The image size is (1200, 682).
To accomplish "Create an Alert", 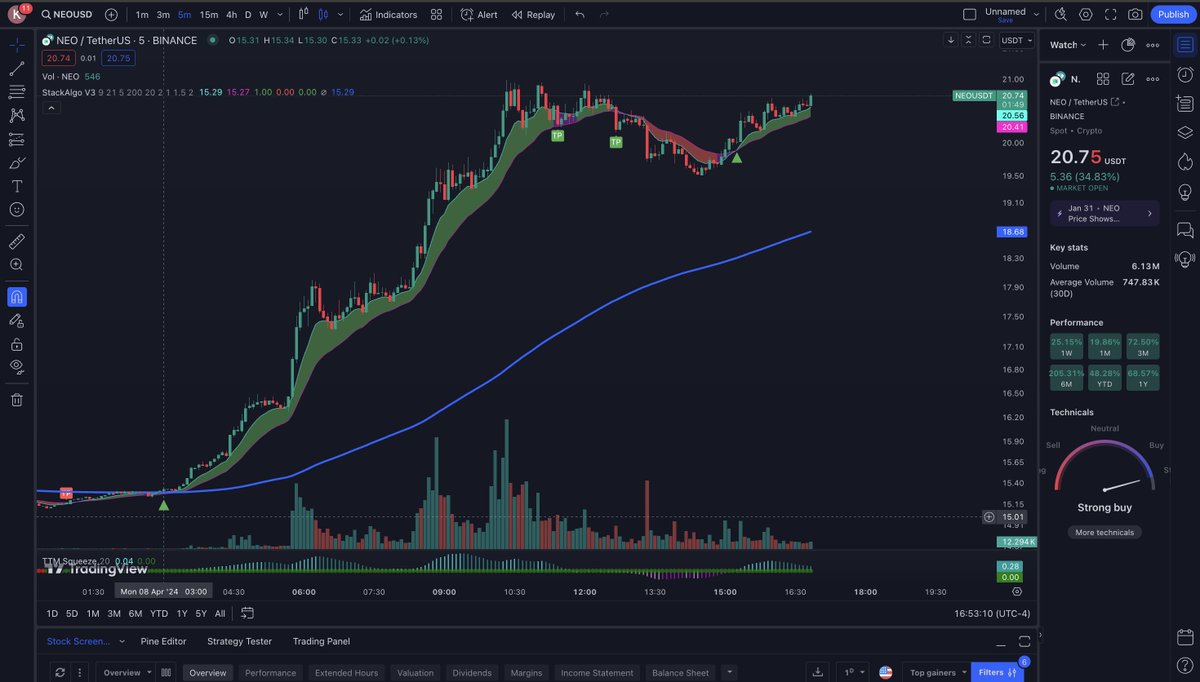I will pyautogui.click(x=479, y=15).
